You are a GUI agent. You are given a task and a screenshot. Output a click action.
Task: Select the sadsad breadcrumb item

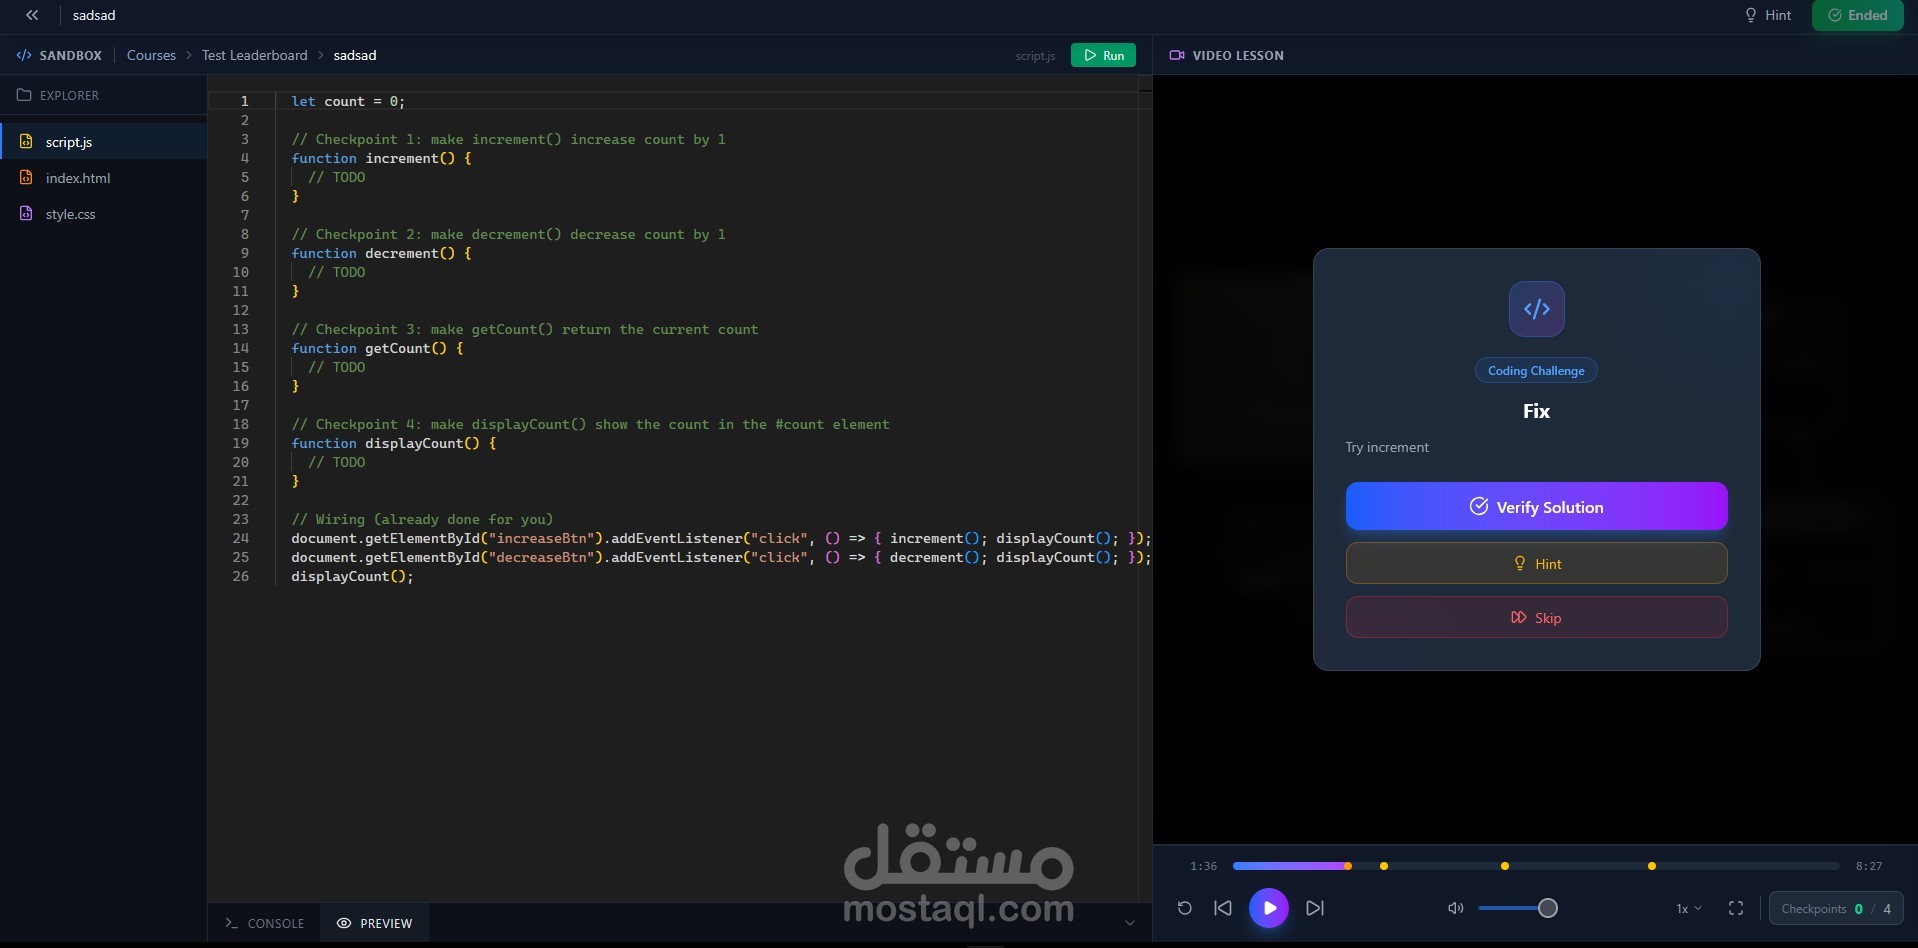coord(355,56)
